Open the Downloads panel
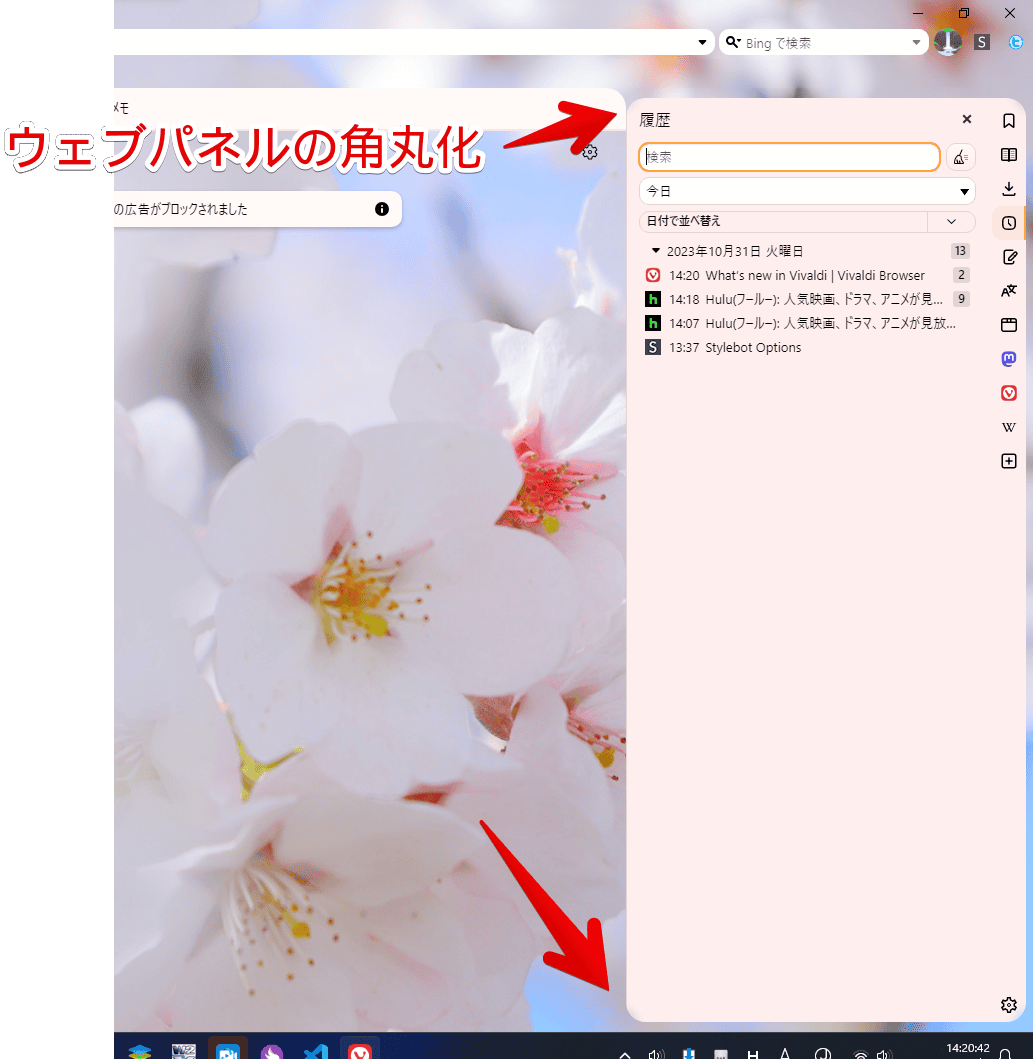Screen dimensions: 1033x1059 click(1009, 189)
